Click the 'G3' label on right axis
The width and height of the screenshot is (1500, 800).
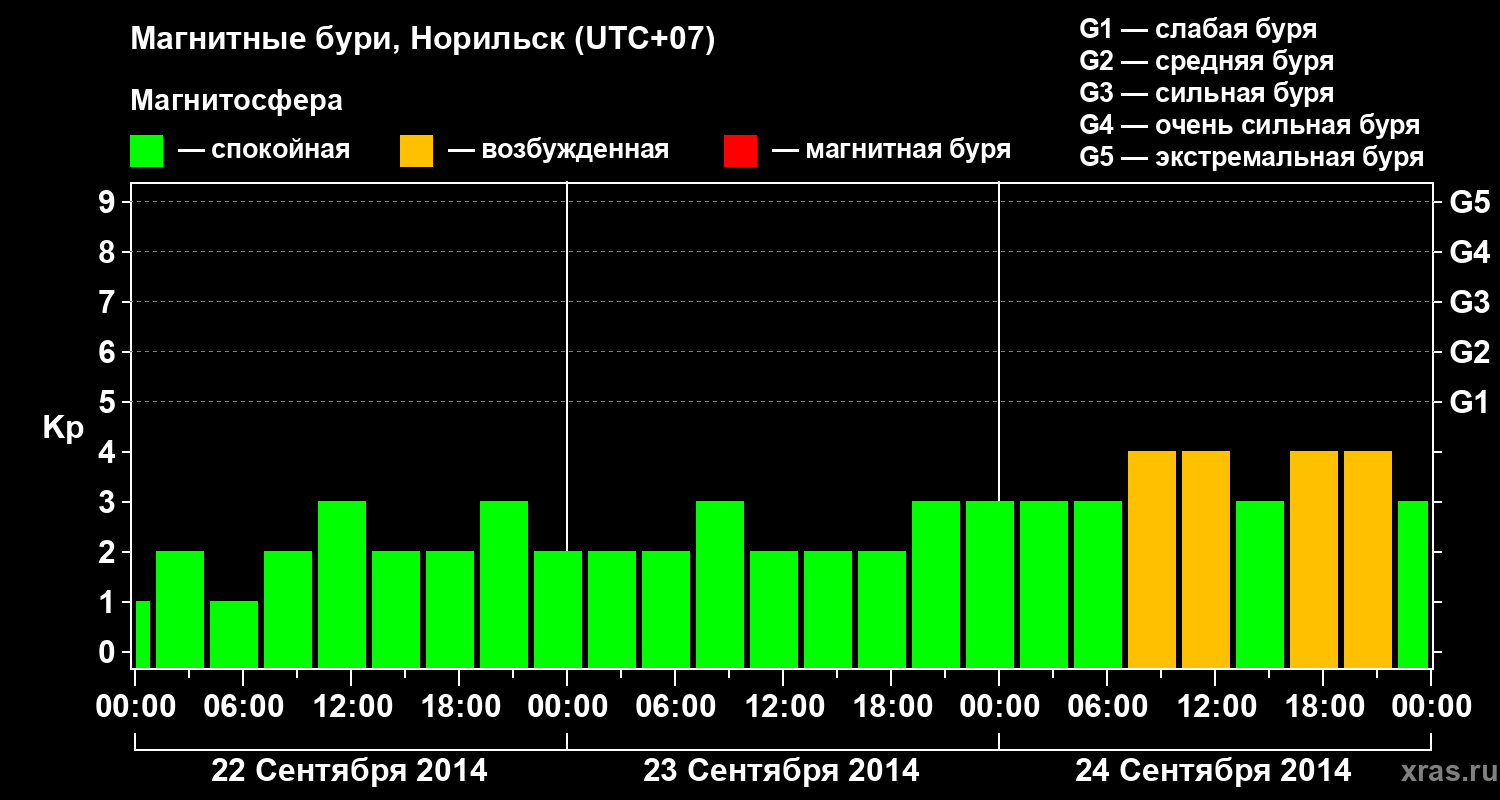(x=1470, y=302)
